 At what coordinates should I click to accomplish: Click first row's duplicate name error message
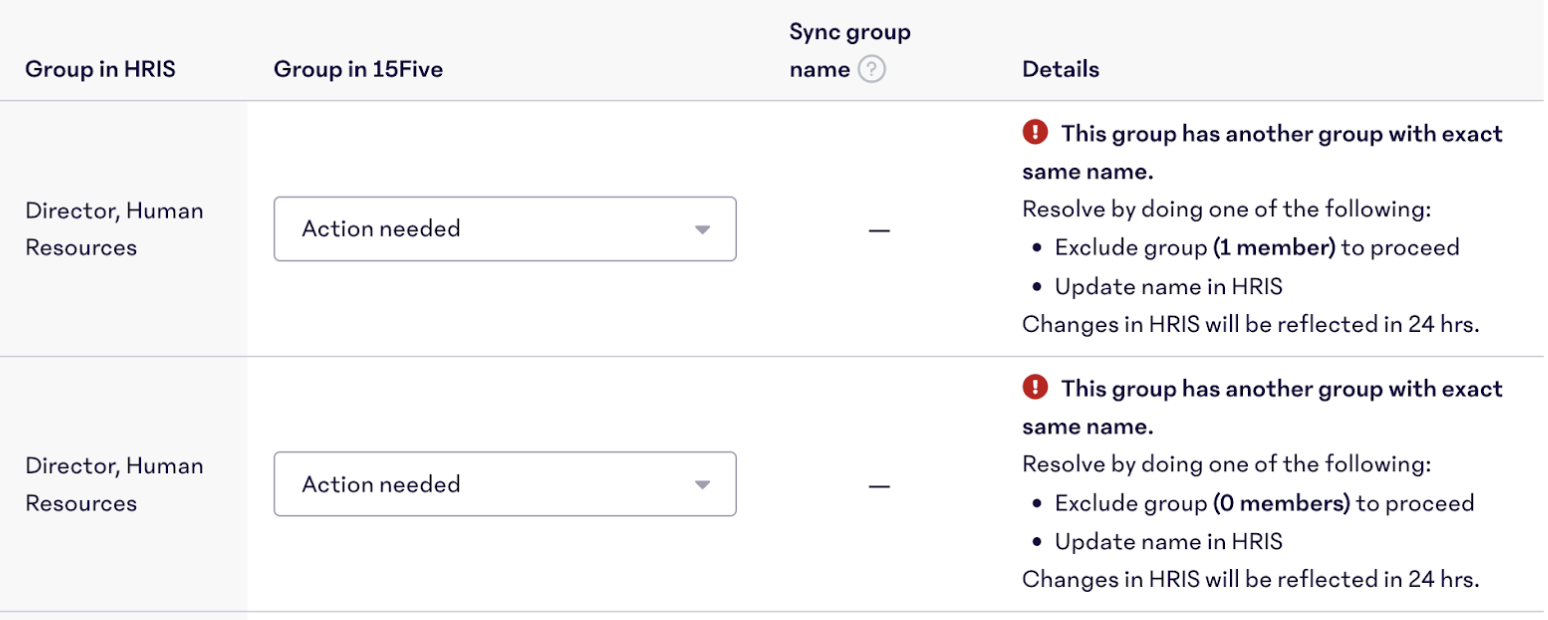1263,152
